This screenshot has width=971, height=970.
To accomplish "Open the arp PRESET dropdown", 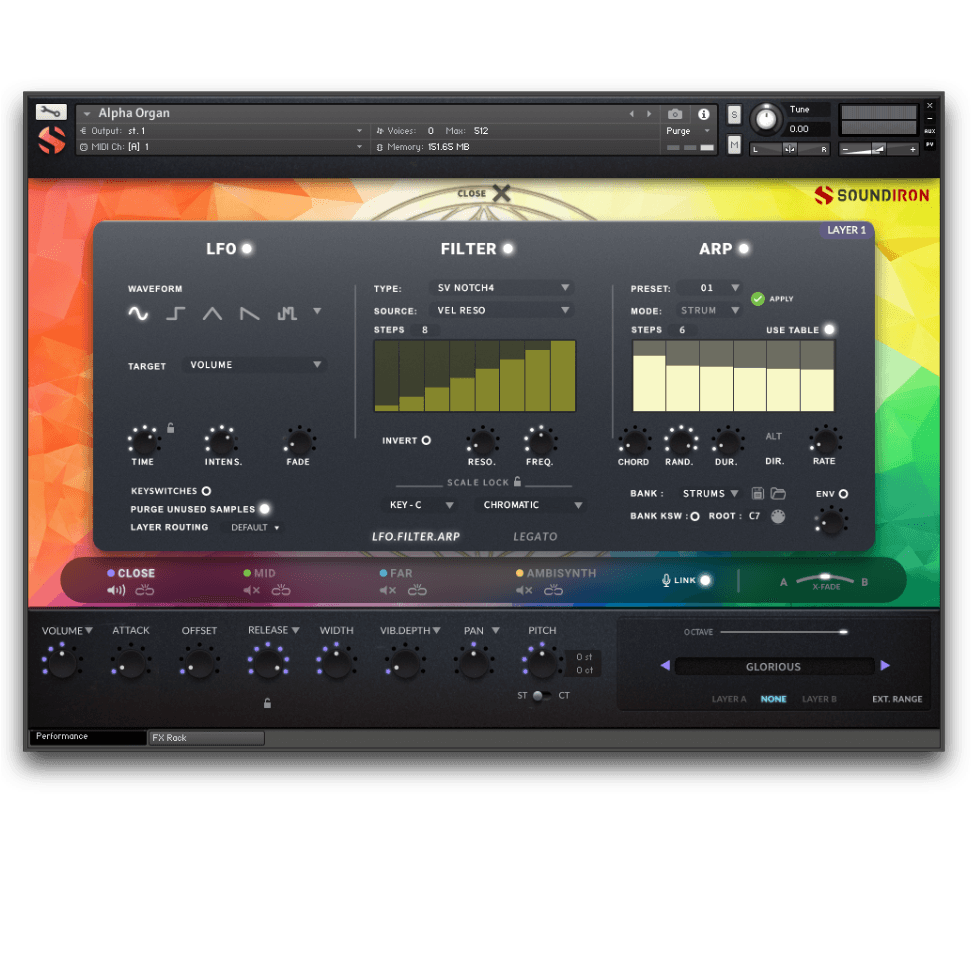I will (x=709, y=288).
